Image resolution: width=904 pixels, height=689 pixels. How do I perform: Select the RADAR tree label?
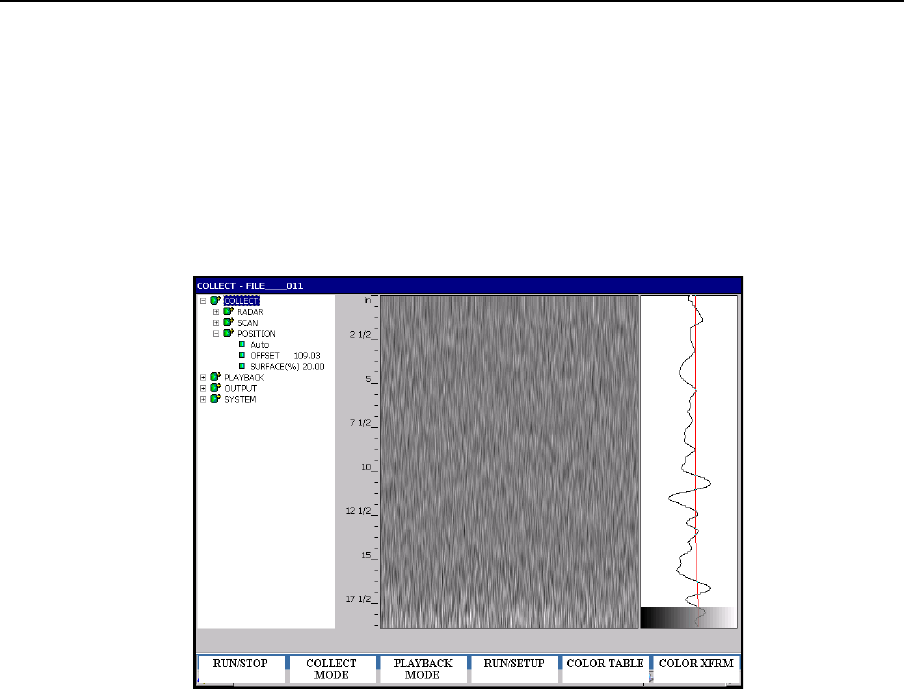coord(250,312)
